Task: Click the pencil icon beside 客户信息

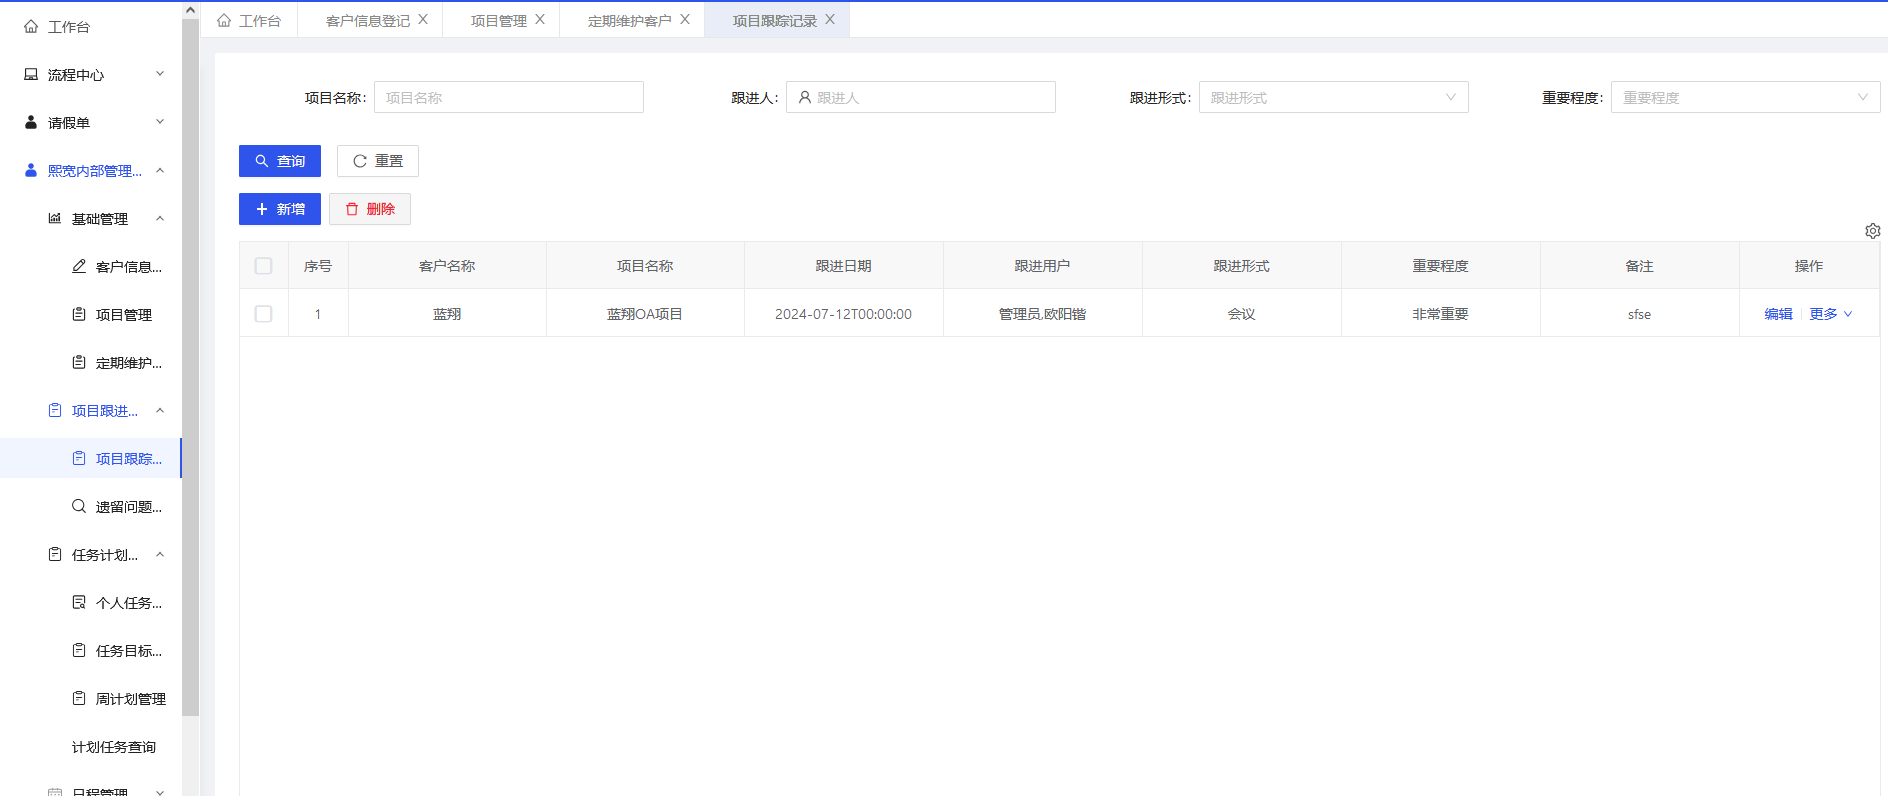Action: tap(79, 267)
